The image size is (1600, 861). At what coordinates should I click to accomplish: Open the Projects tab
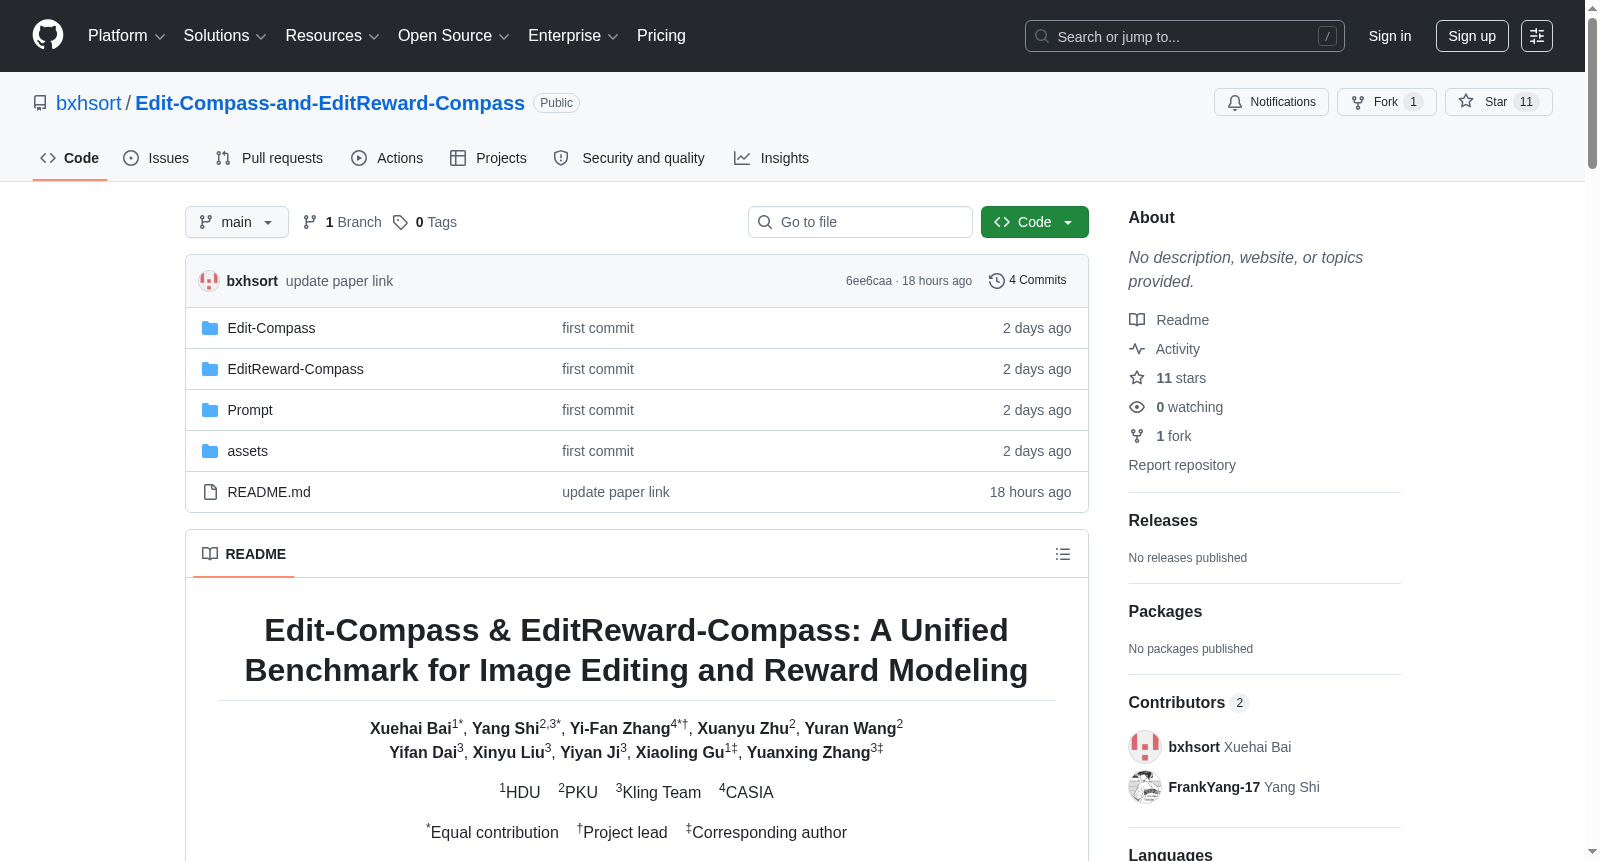pos(488,158)
